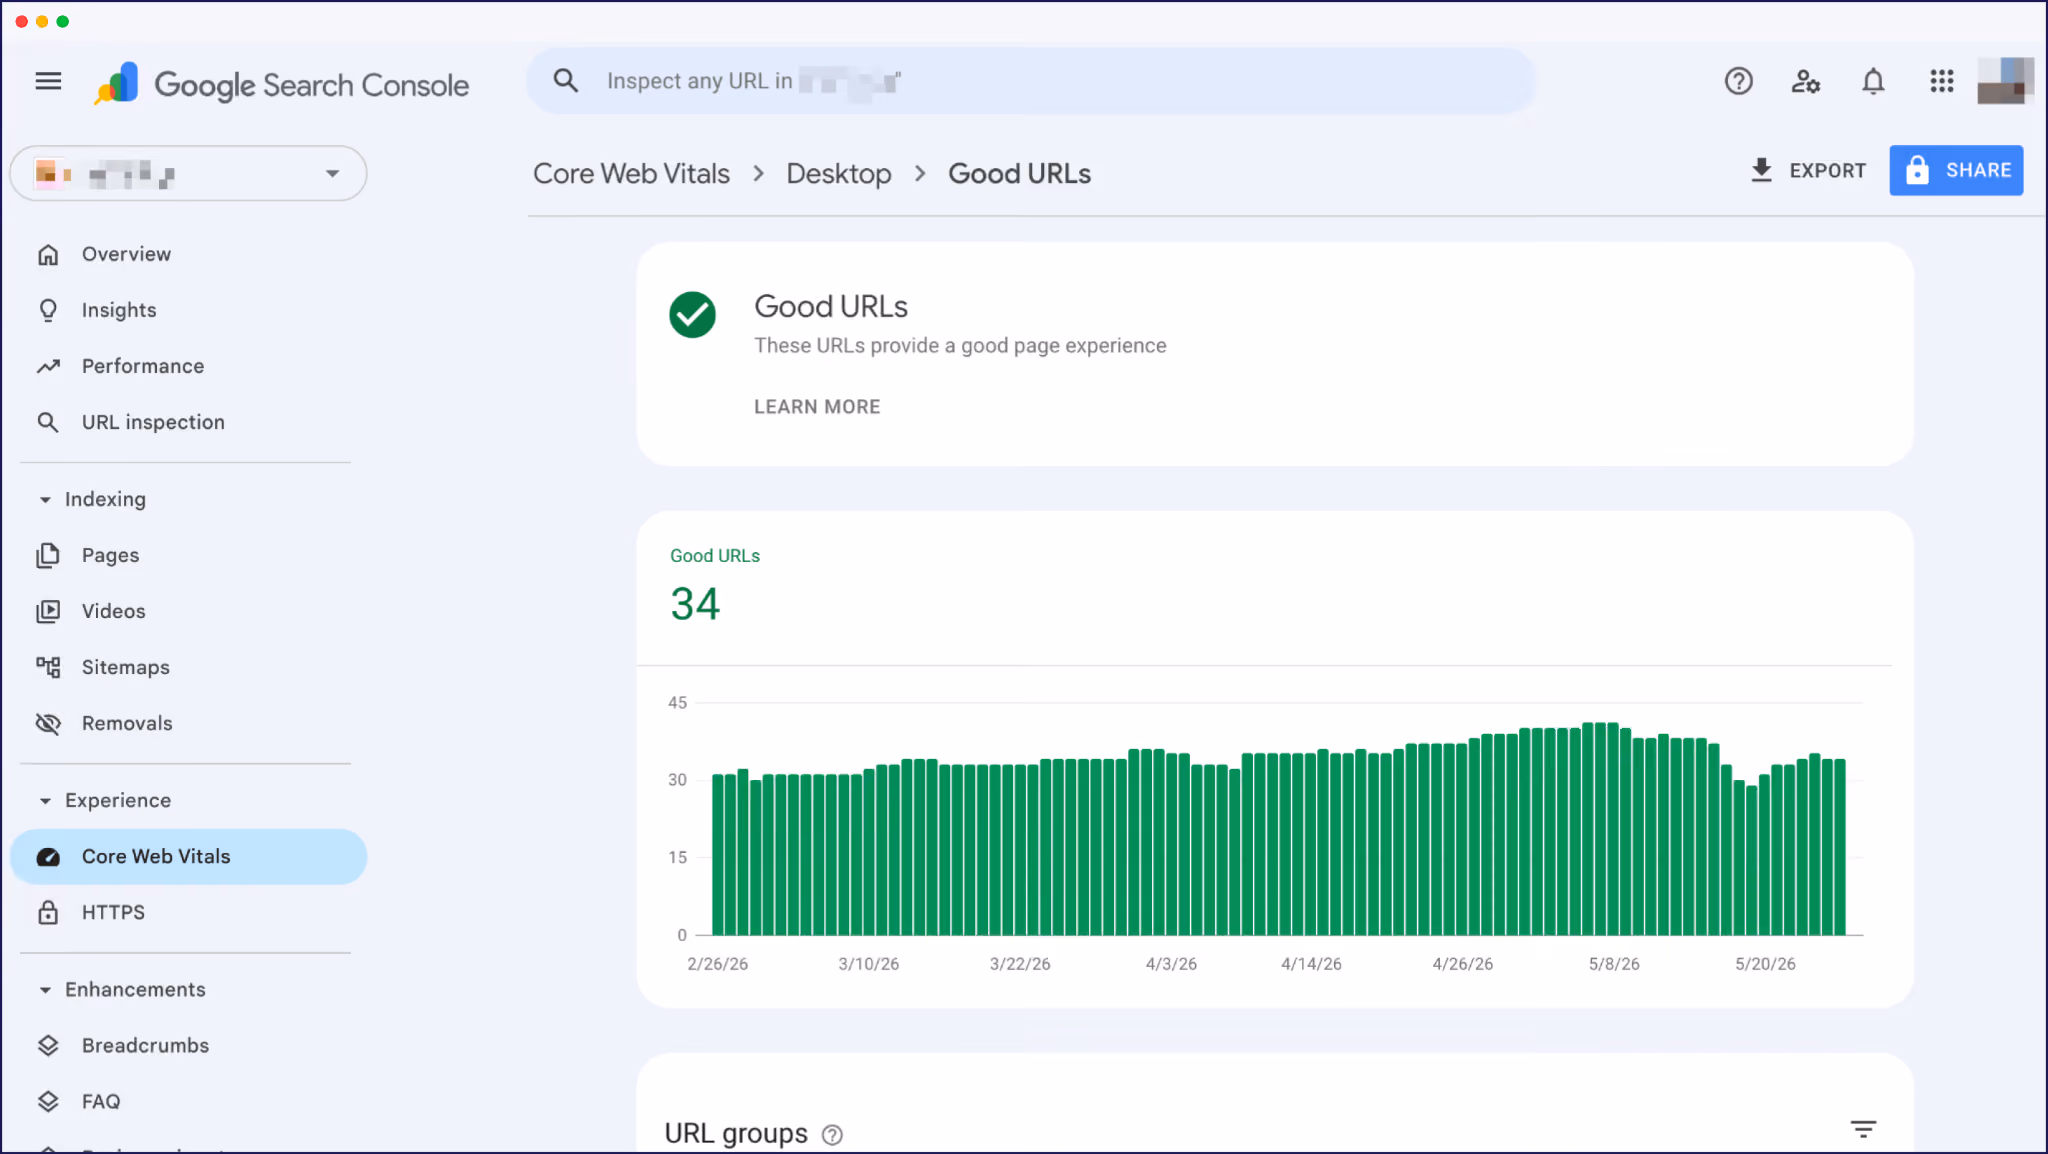The image size is (2048, 1154).
Task: Click the green Good URLs checkmark icon
Action: tap(692, 315)
